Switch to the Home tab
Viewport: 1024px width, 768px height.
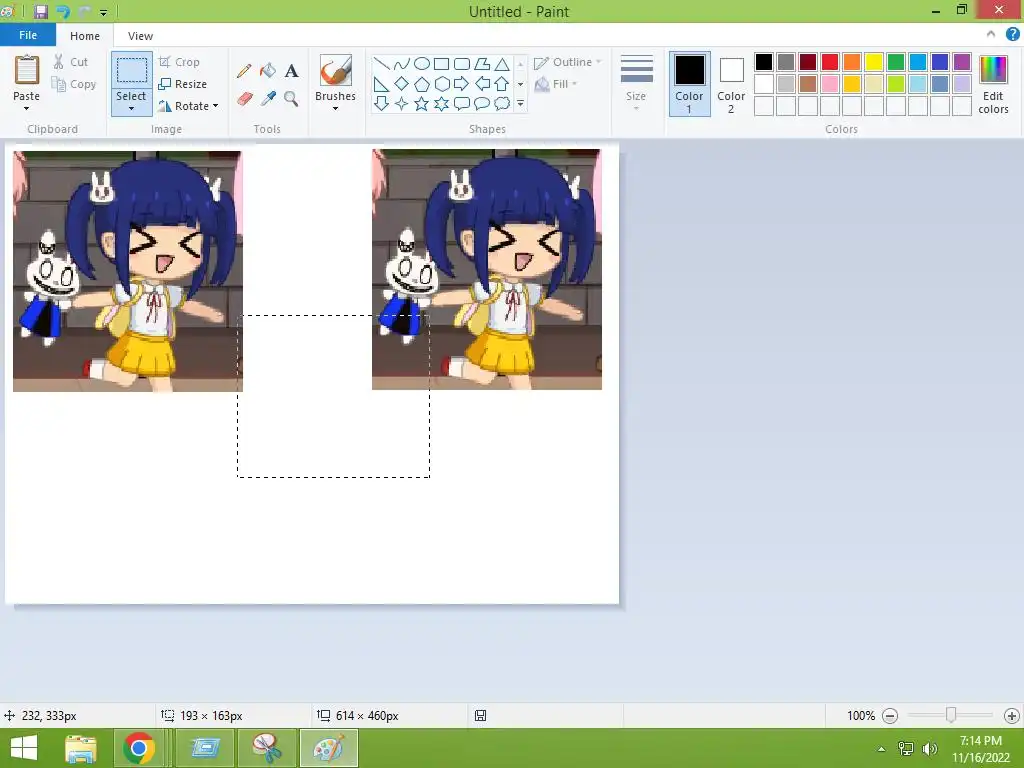click(x=85, y=36)
